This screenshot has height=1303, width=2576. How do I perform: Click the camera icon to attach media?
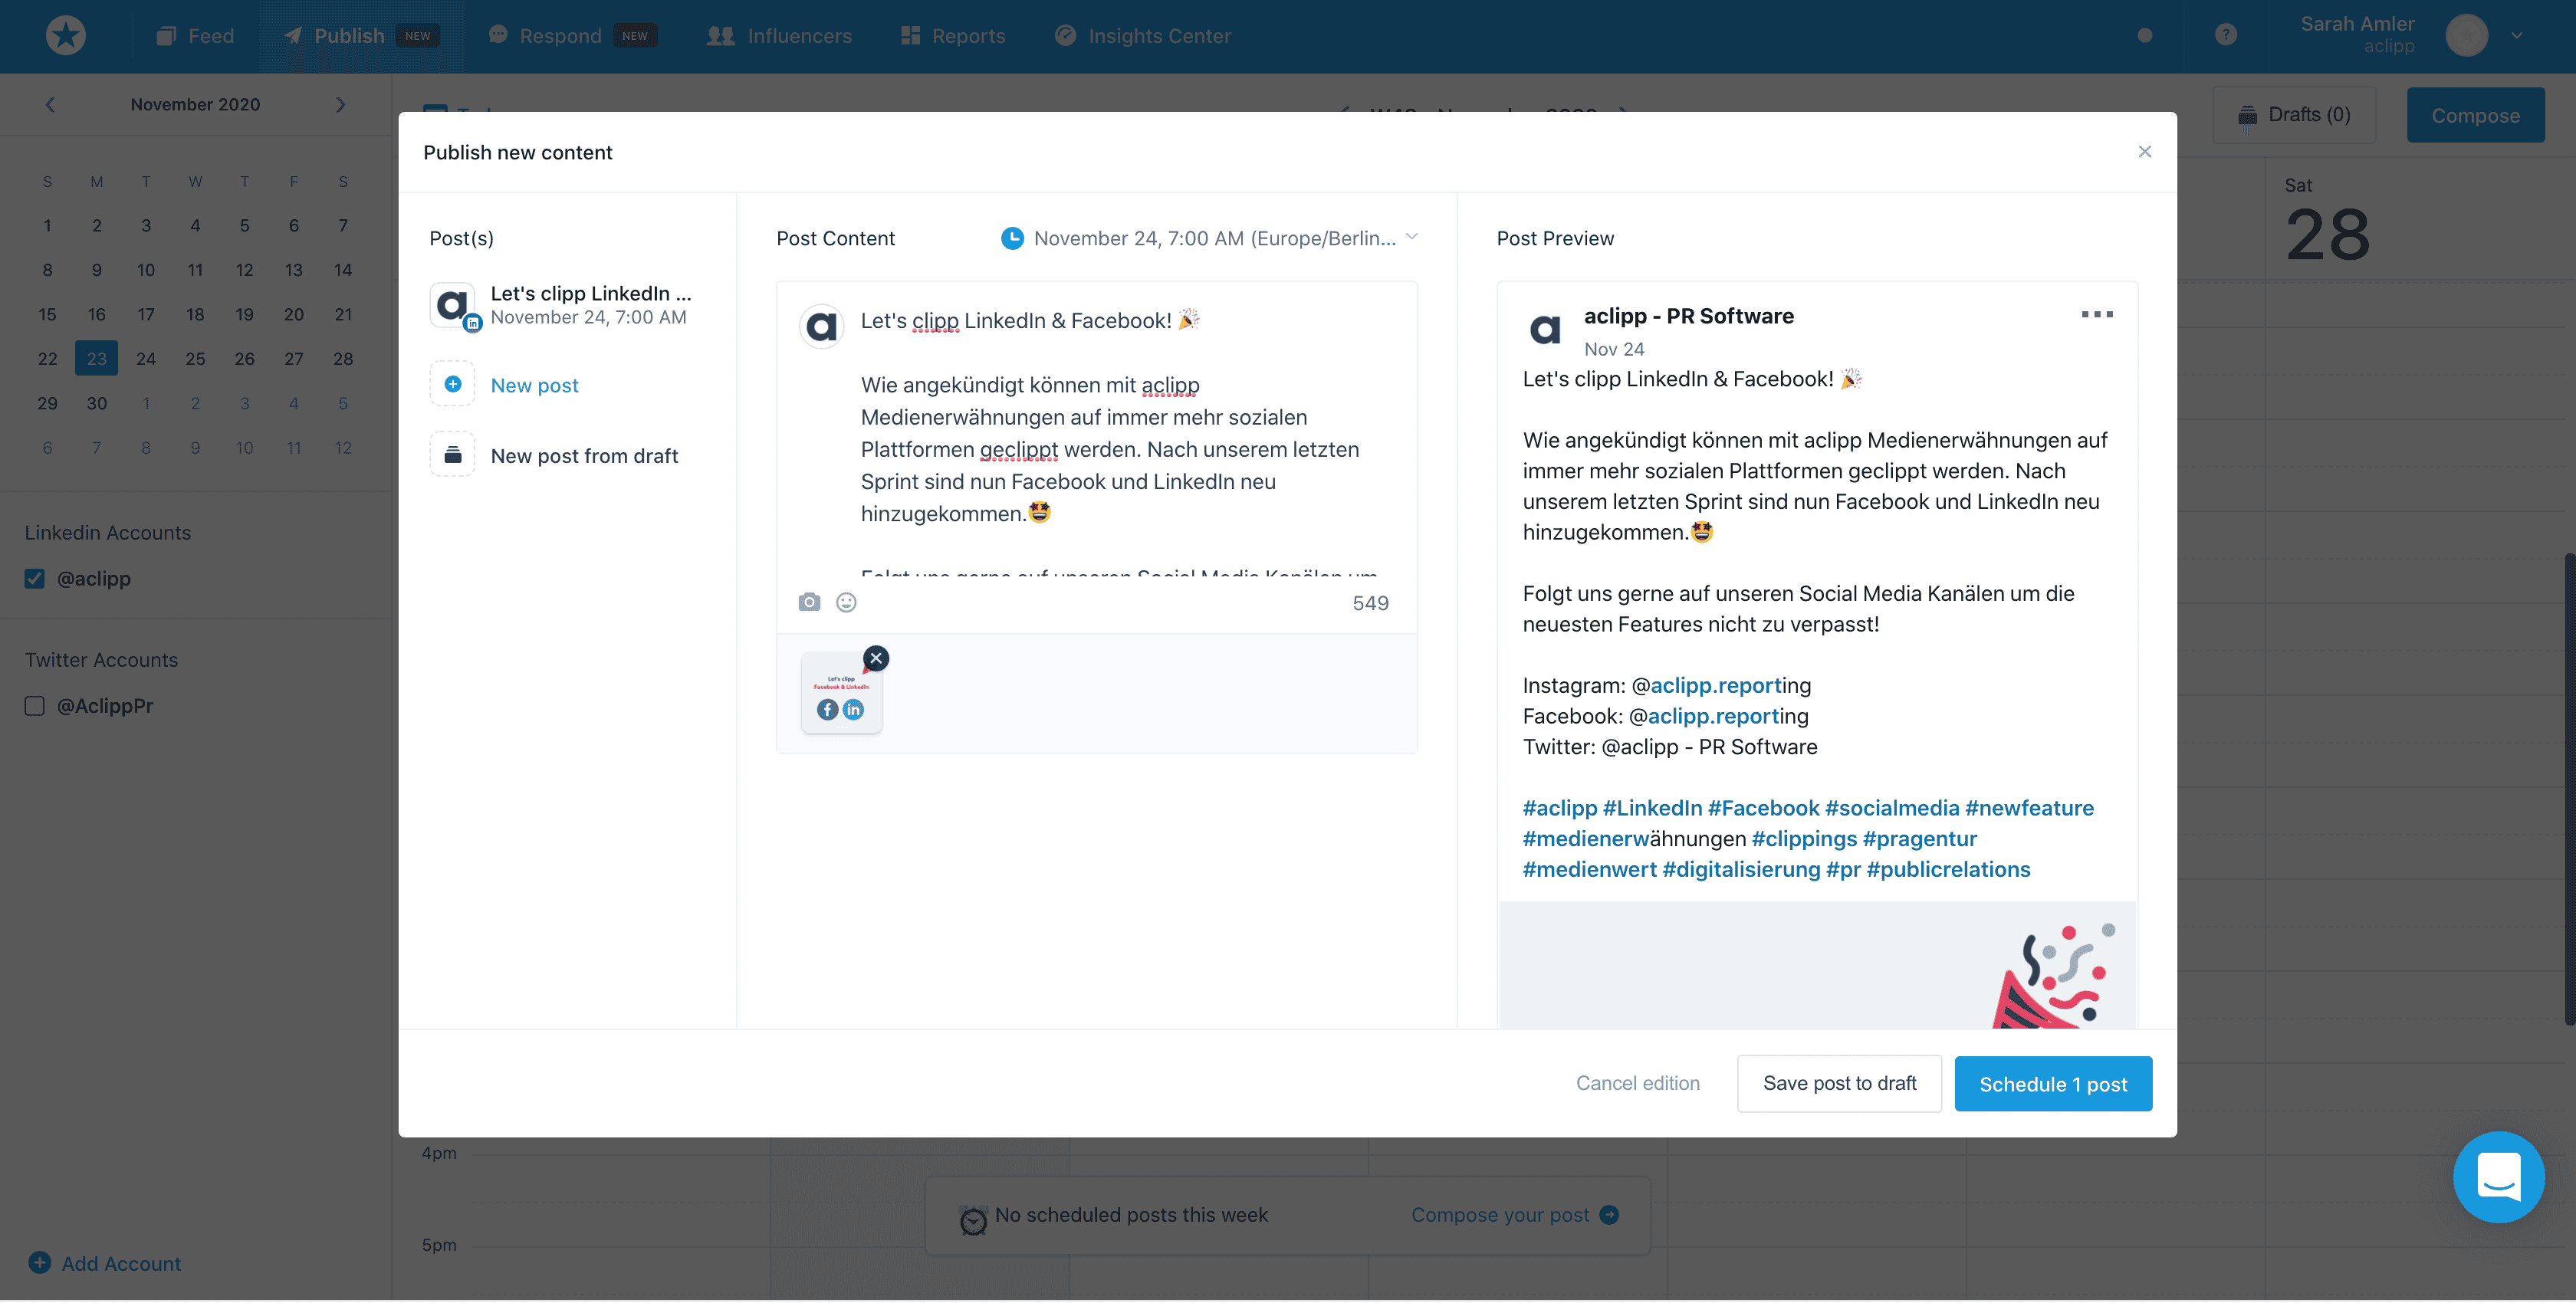pyautogui.click(x=809, y=602)
